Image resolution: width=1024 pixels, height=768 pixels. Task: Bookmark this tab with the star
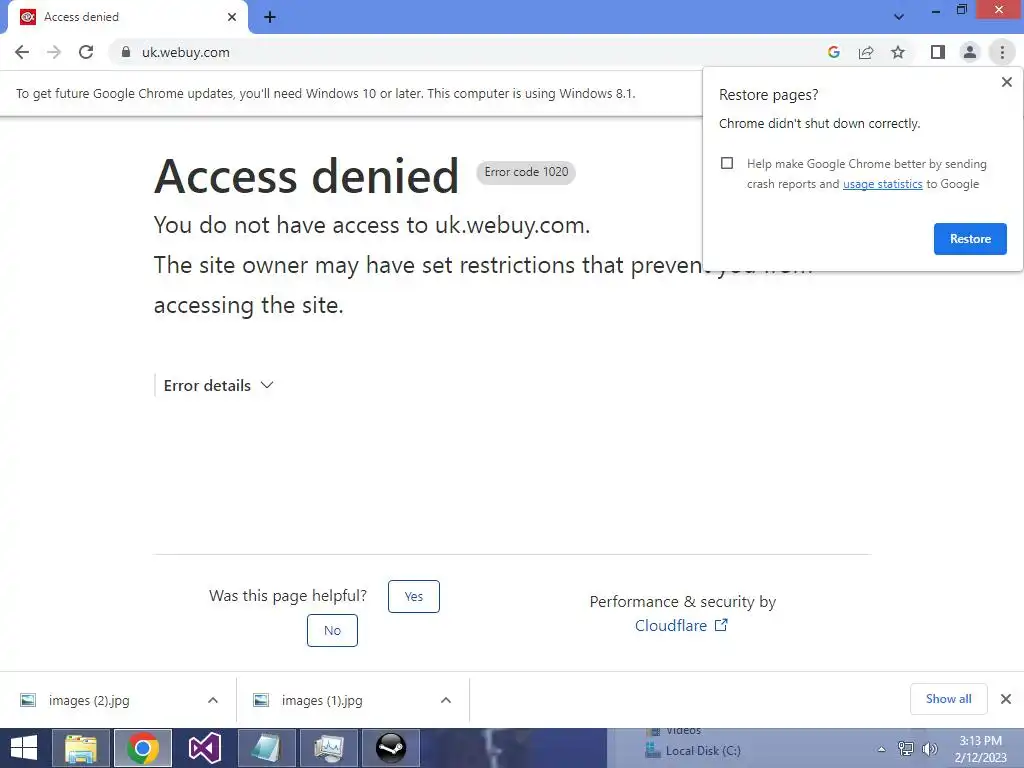click(x=898, y=52)
